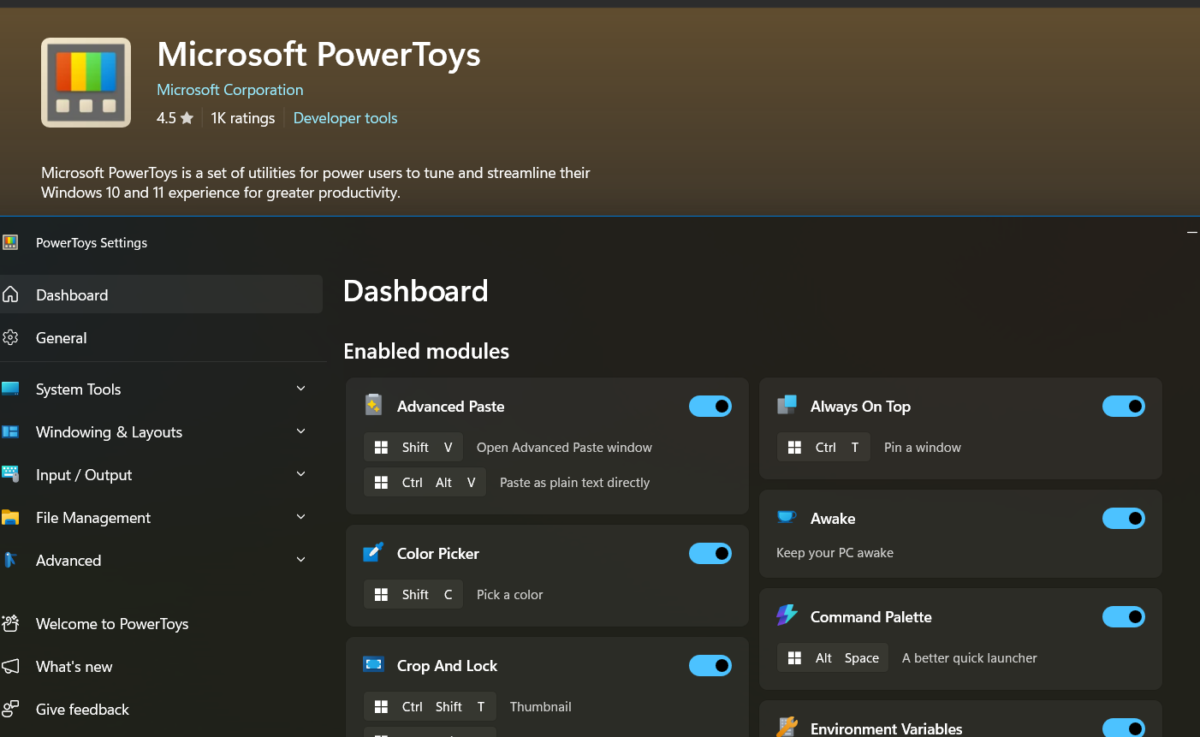Select Input / Output in the sidebar
The image size is (1200, 737).
coord(161,475)
